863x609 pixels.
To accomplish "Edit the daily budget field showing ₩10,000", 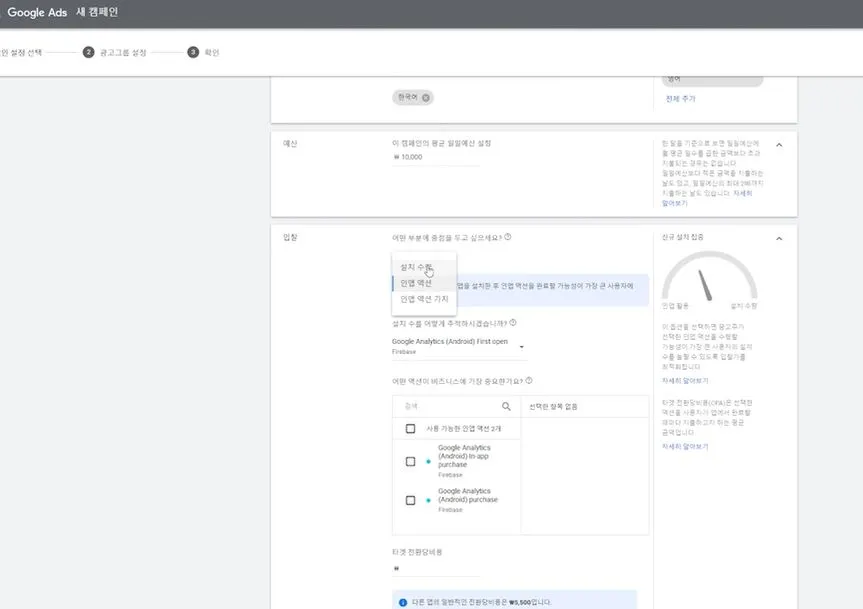I will click(435, 157).
